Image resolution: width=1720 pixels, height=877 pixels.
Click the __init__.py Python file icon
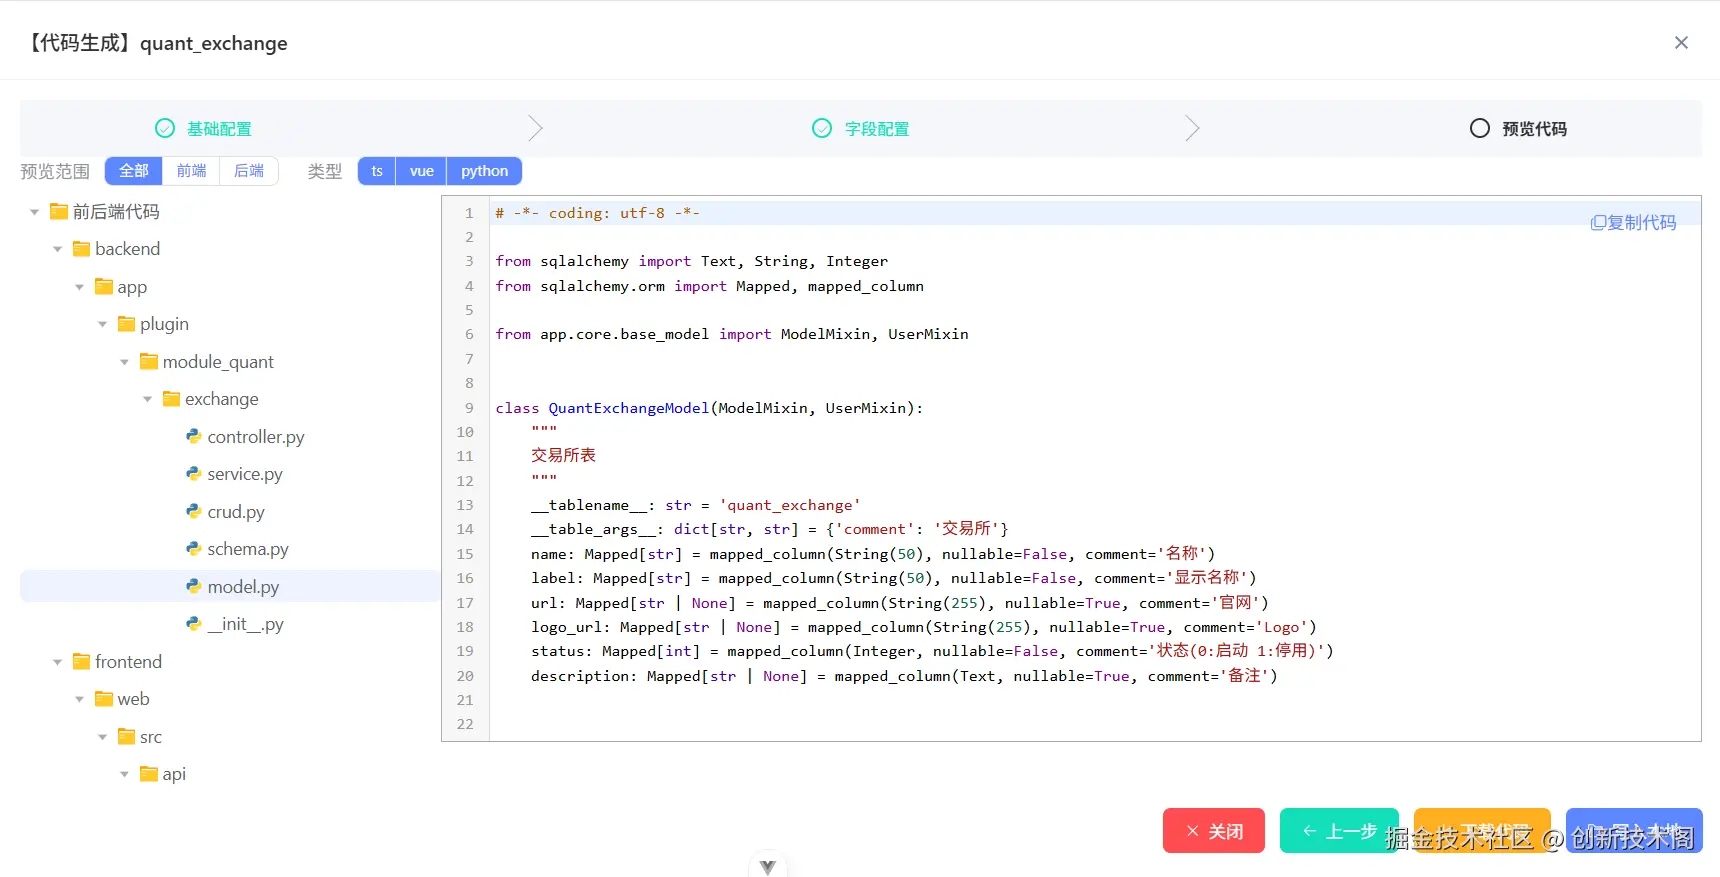[194, 623]
